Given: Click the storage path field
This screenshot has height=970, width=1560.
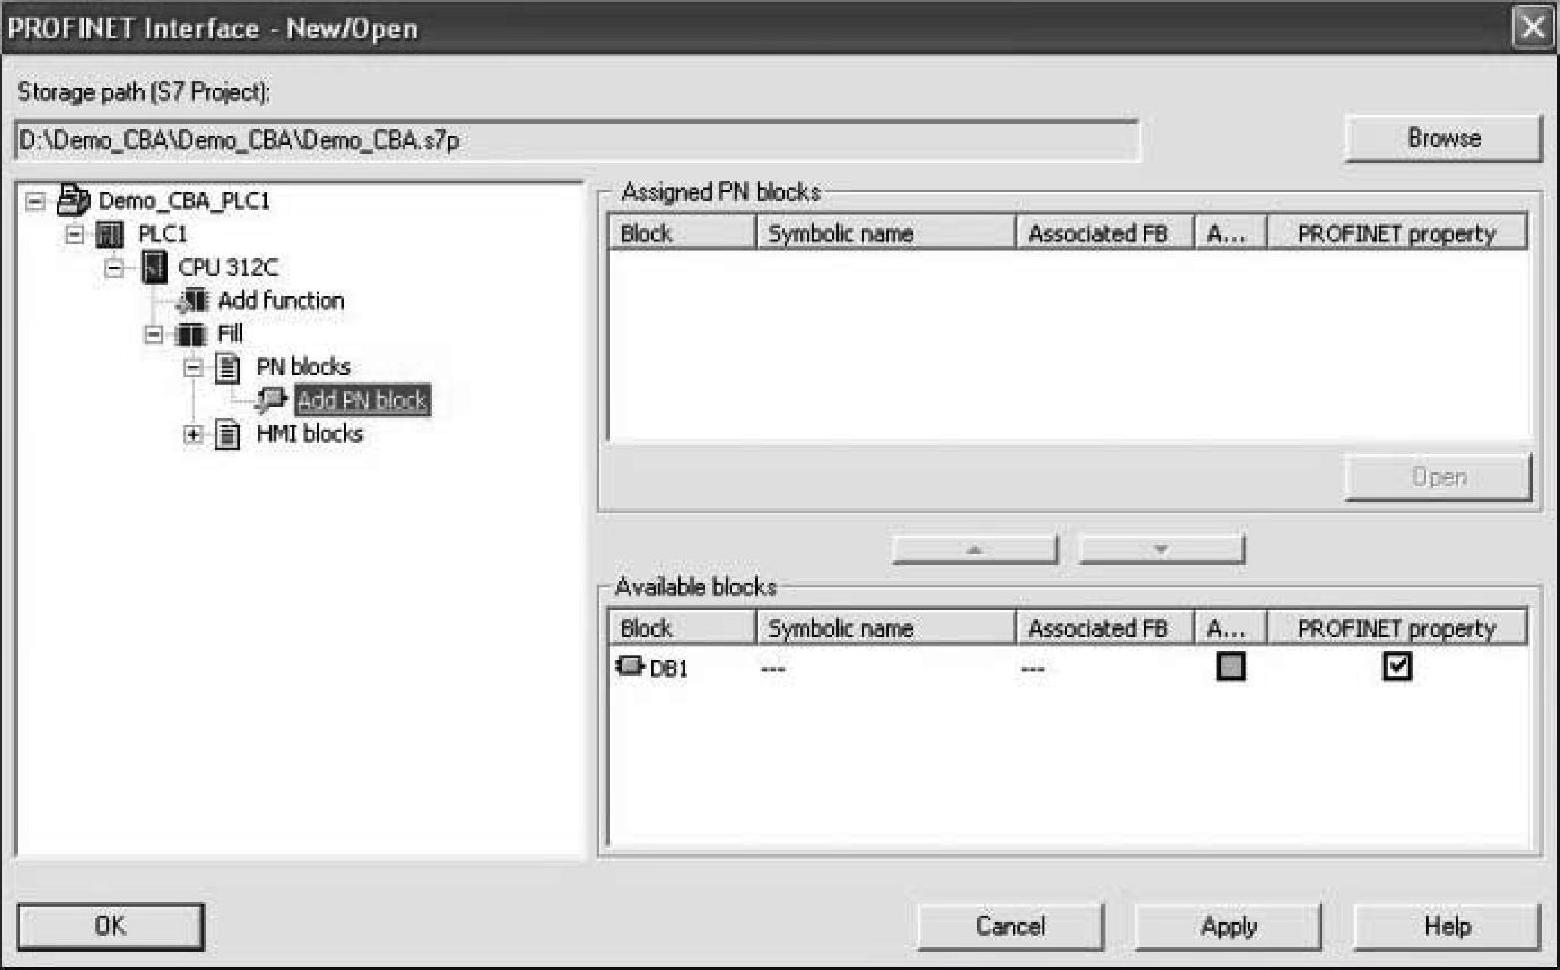Looking at the screenshot, I should click(x=577, y=140).
